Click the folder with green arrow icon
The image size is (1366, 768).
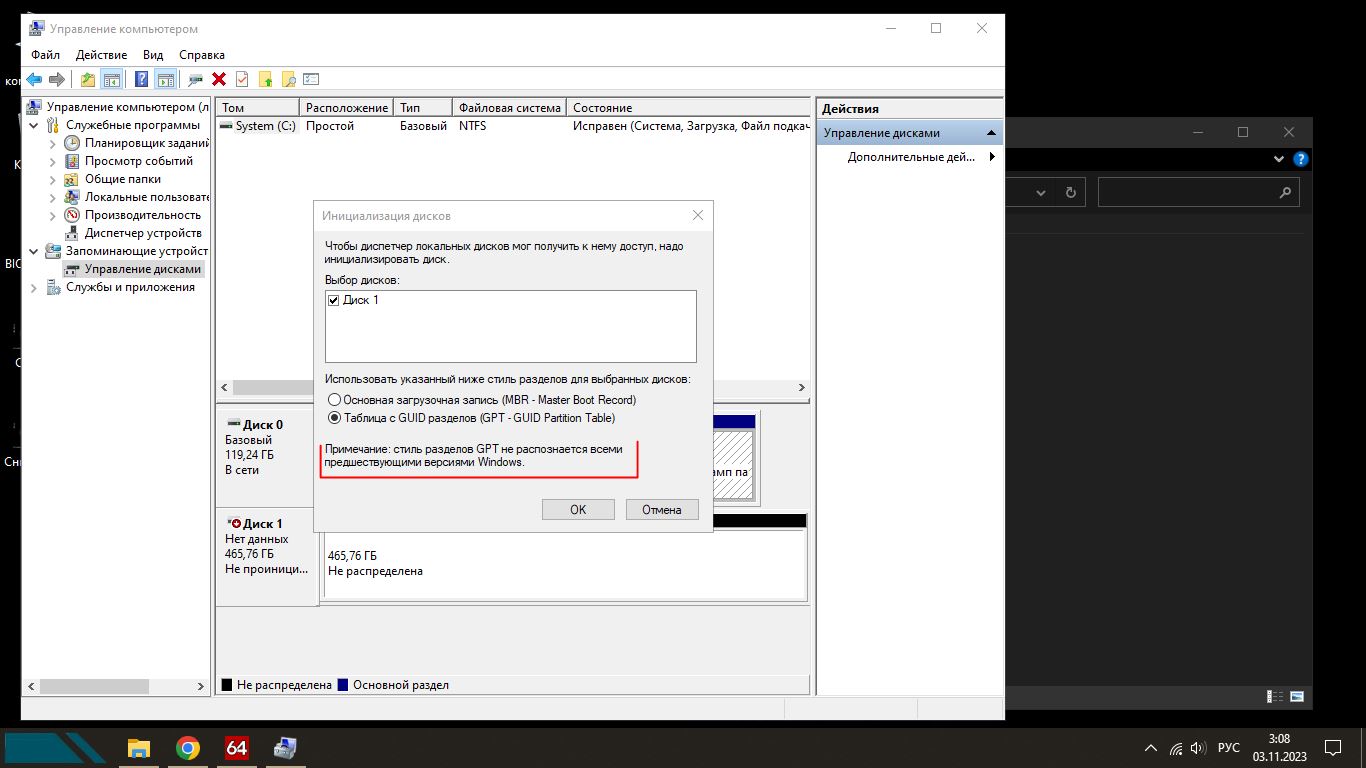266,79
